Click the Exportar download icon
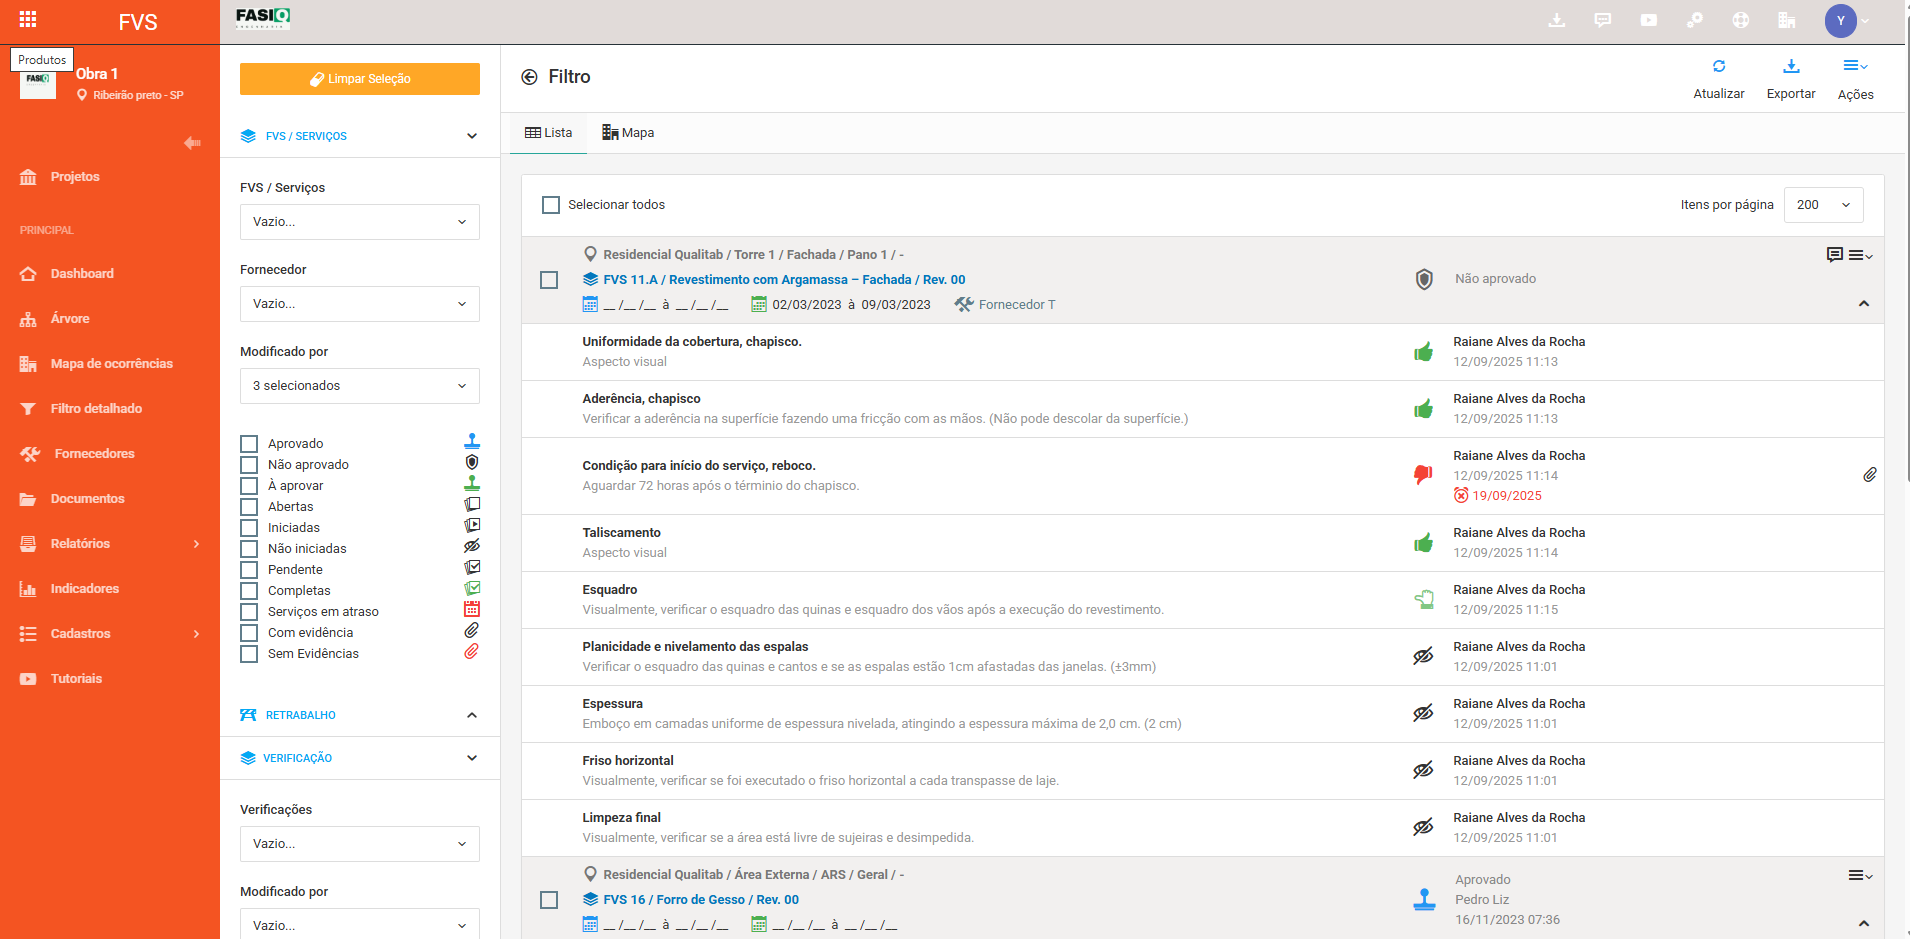This screenshot has width=1910, height=939. [1791, 66]
